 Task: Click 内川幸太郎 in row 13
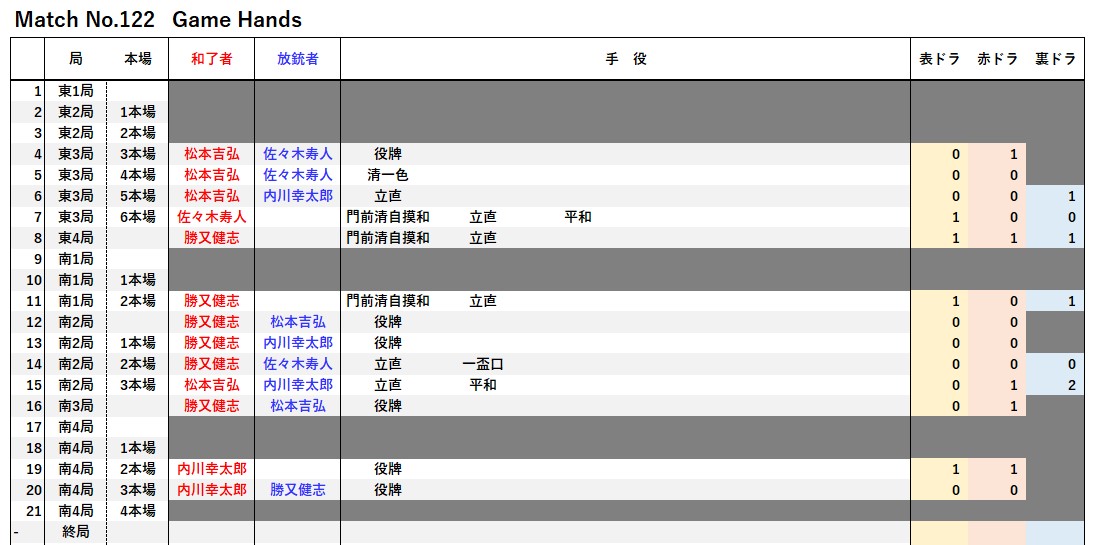pyautogui.click(x=298, y=343)
